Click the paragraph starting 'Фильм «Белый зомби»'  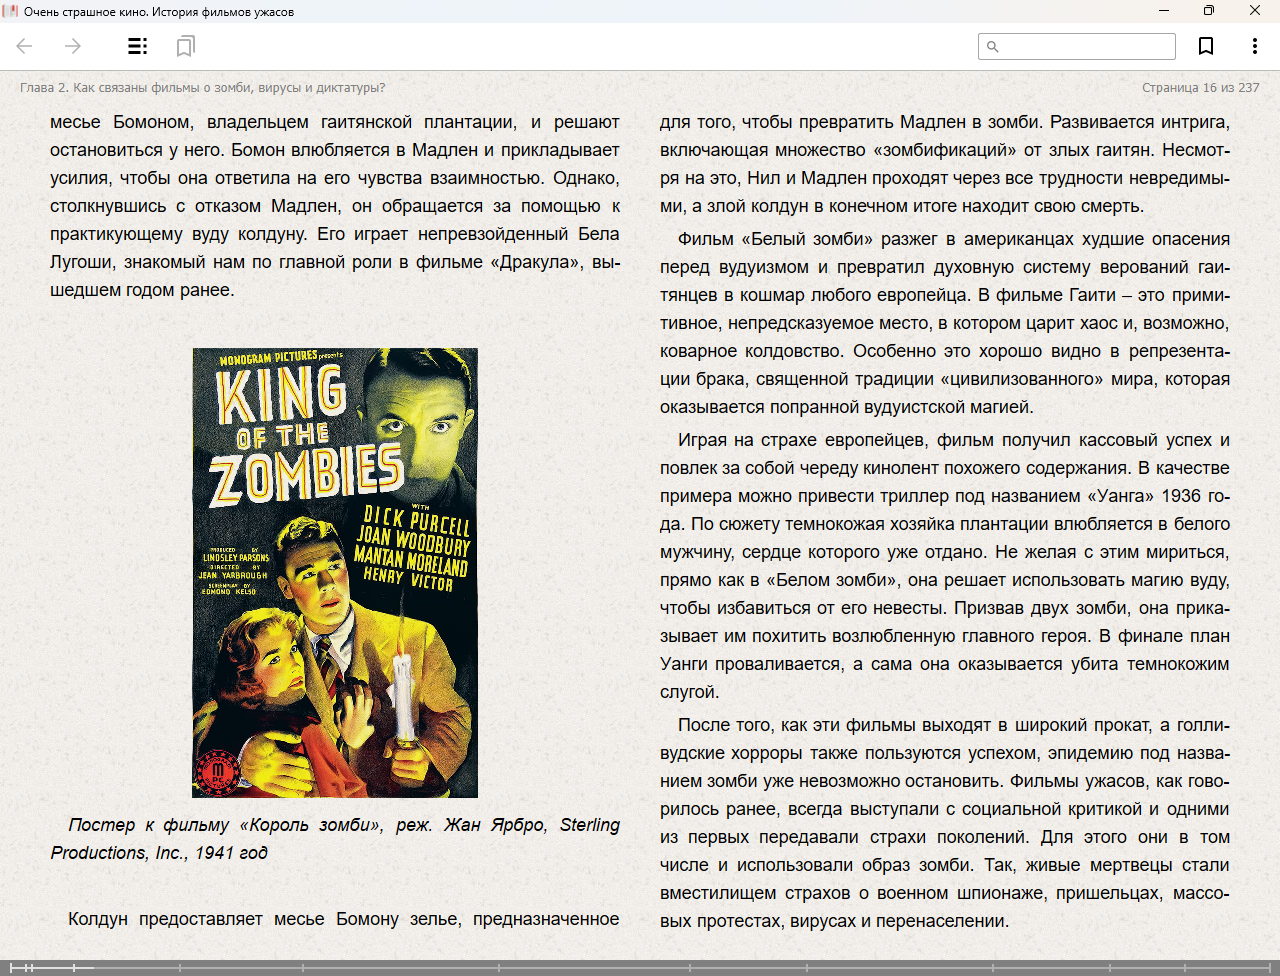pyautogui.click(x=944, y=323)
